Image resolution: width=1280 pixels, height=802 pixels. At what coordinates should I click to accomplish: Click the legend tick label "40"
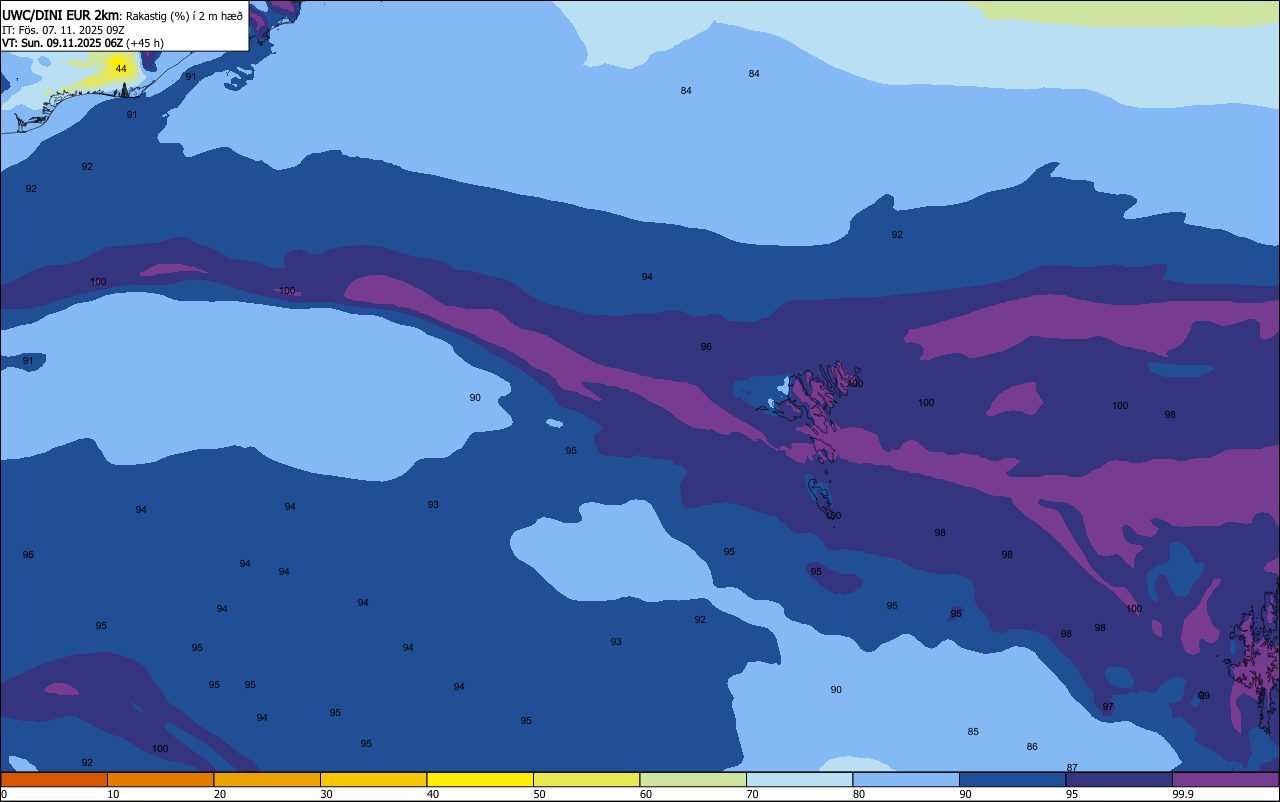coord(433,794)
